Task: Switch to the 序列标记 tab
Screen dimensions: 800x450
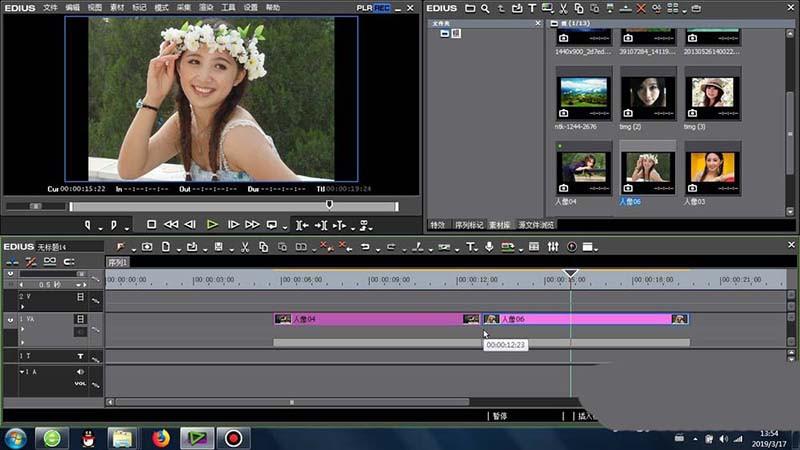Action: 469,225
